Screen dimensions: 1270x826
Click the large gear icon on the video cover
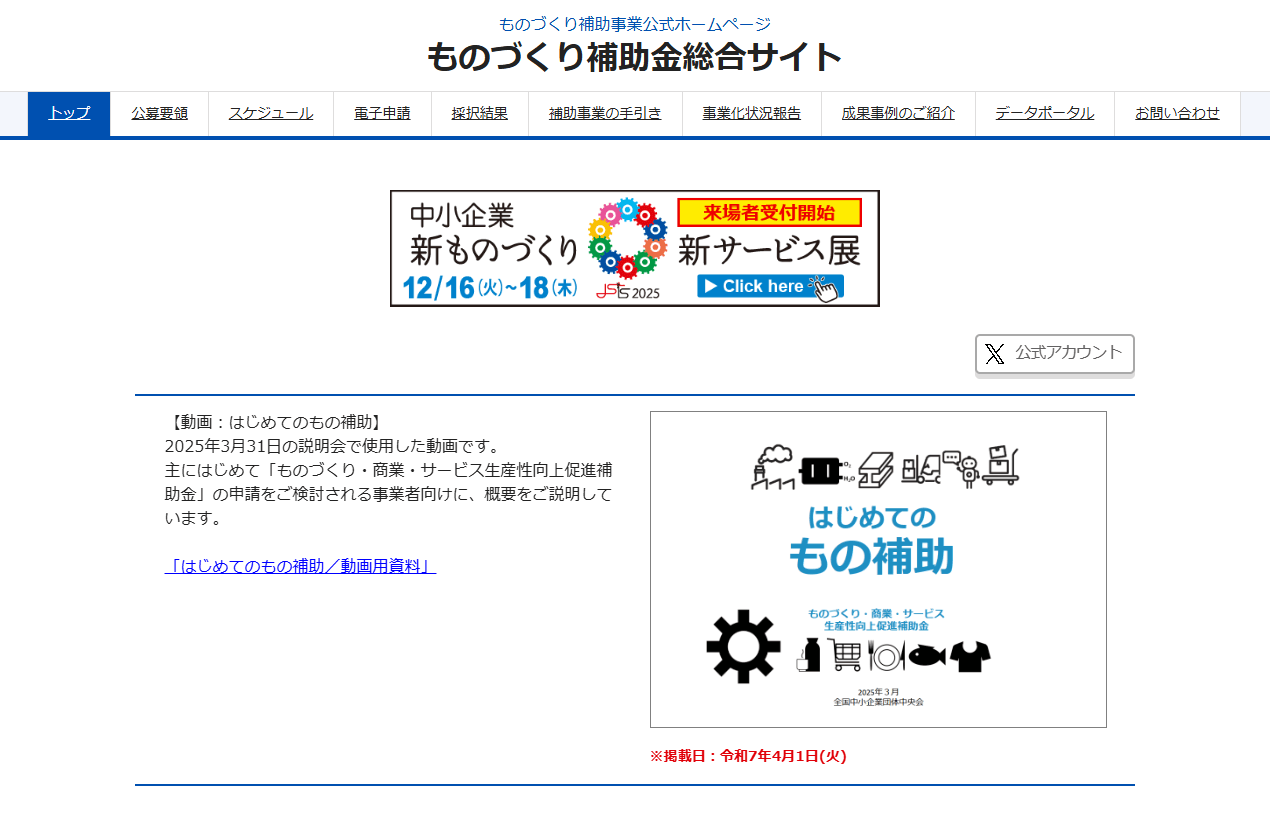(x=745, y=647)
